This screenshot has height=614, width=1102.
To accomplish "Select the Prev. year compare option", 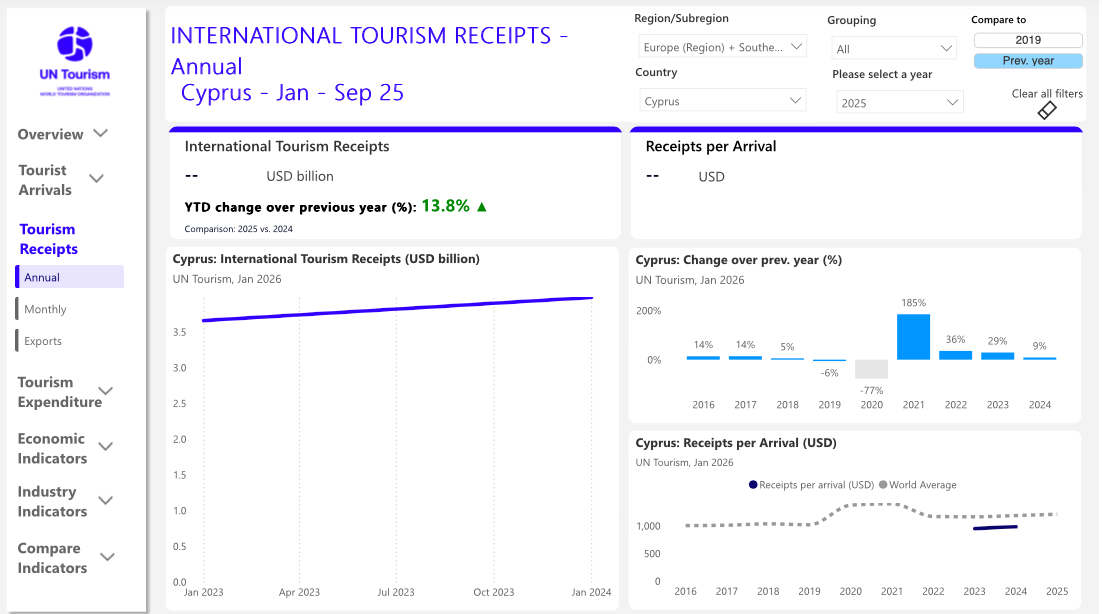I will [x=1028, y=61].
